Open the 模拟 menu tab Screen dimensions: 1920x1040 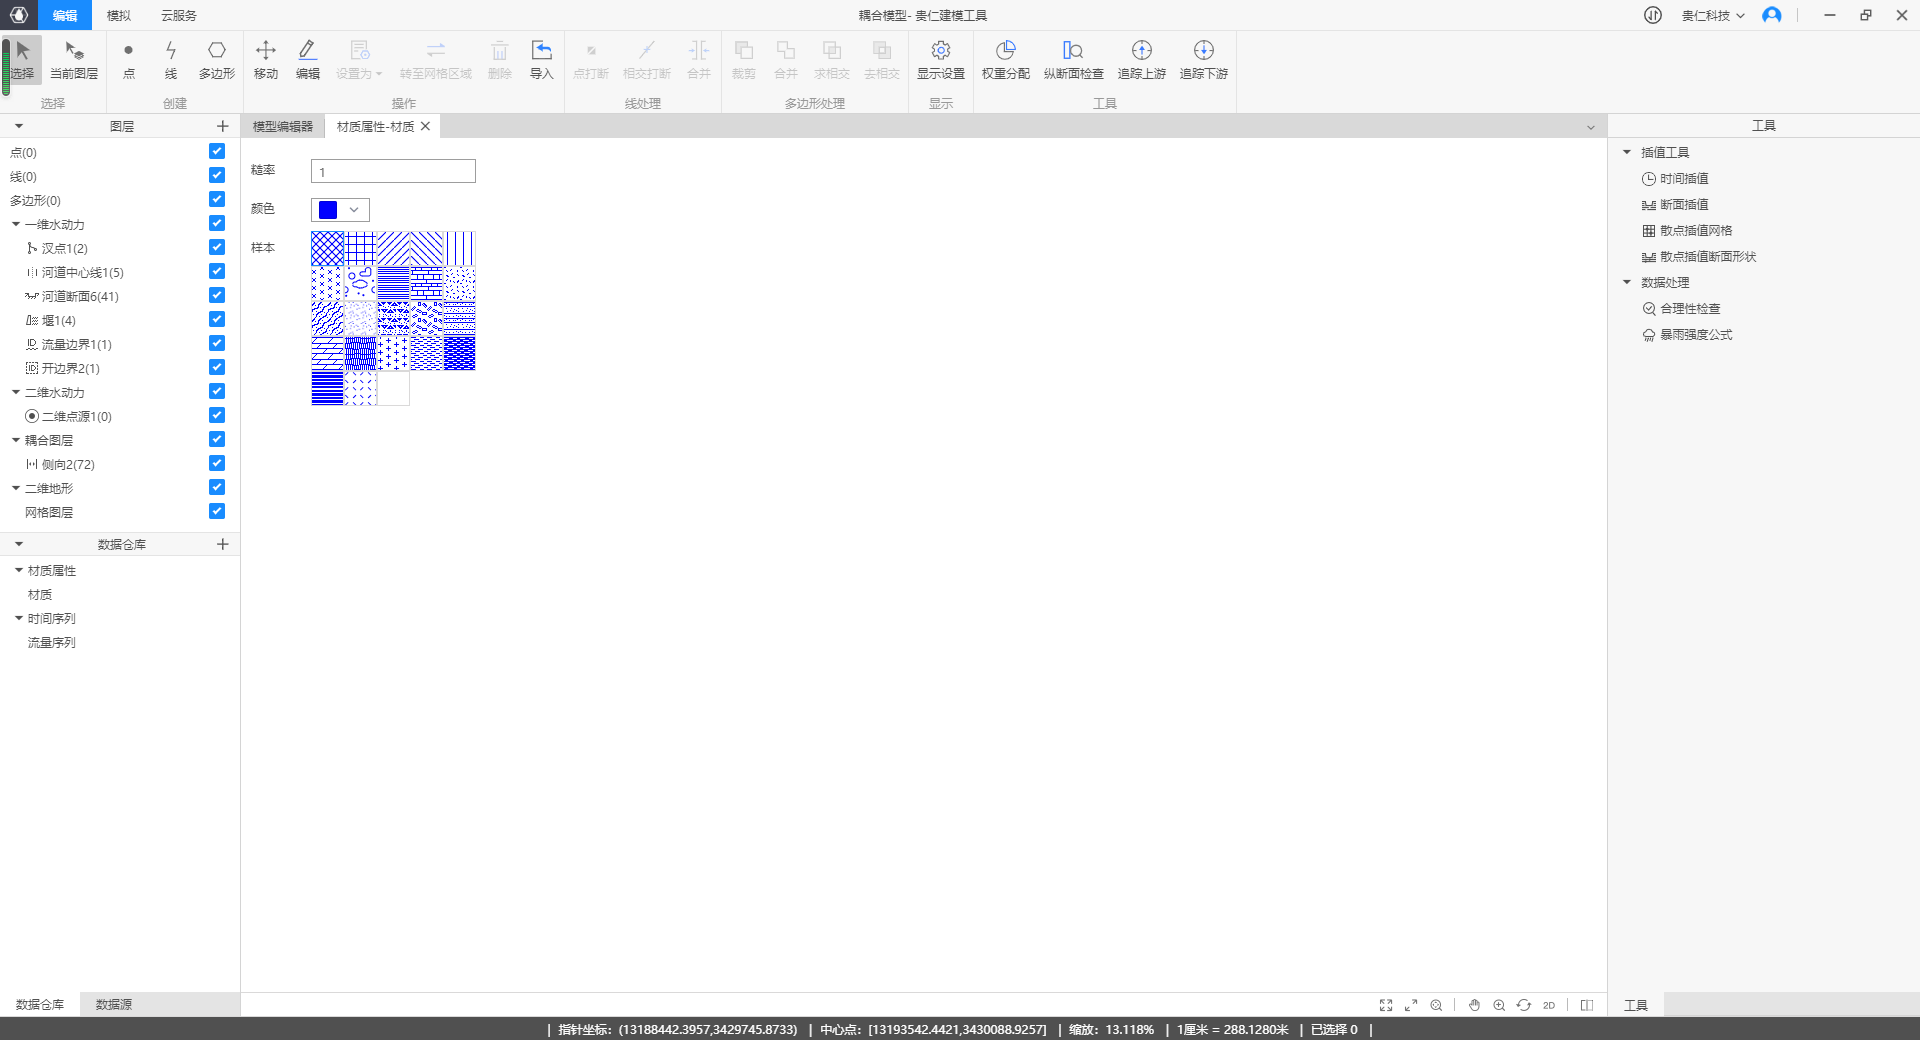[118, 15]
